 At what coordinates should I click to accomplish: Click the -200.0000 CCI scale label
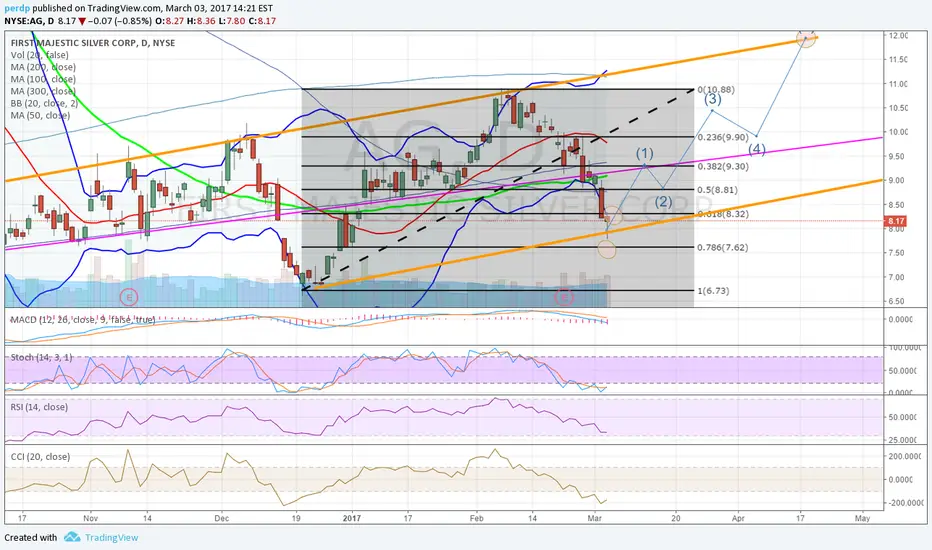[904, 503]
